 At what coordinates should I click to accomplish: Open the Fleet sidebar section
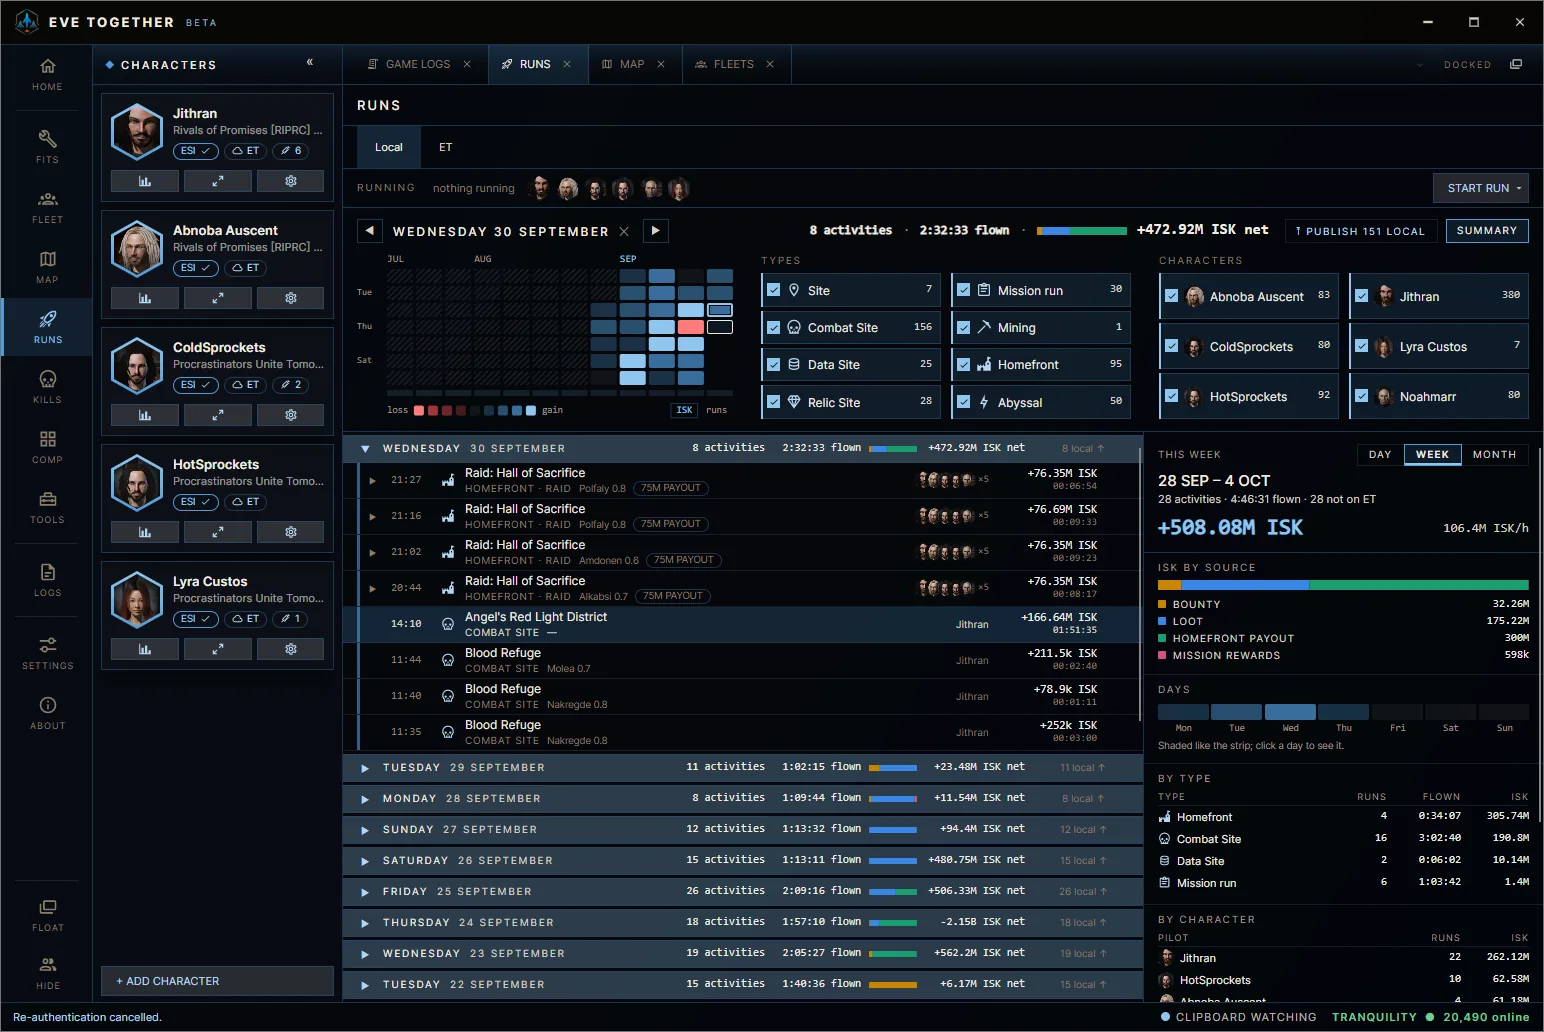click(x=47, y=207)
